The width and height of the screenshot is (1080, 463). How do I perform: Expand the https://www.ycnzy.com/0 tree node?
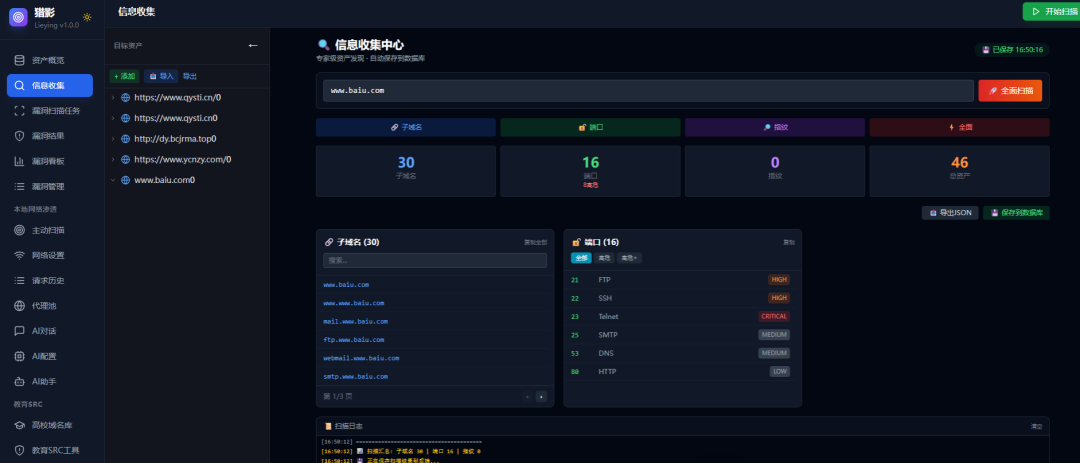pyautogui.click(x=113, y=160)
